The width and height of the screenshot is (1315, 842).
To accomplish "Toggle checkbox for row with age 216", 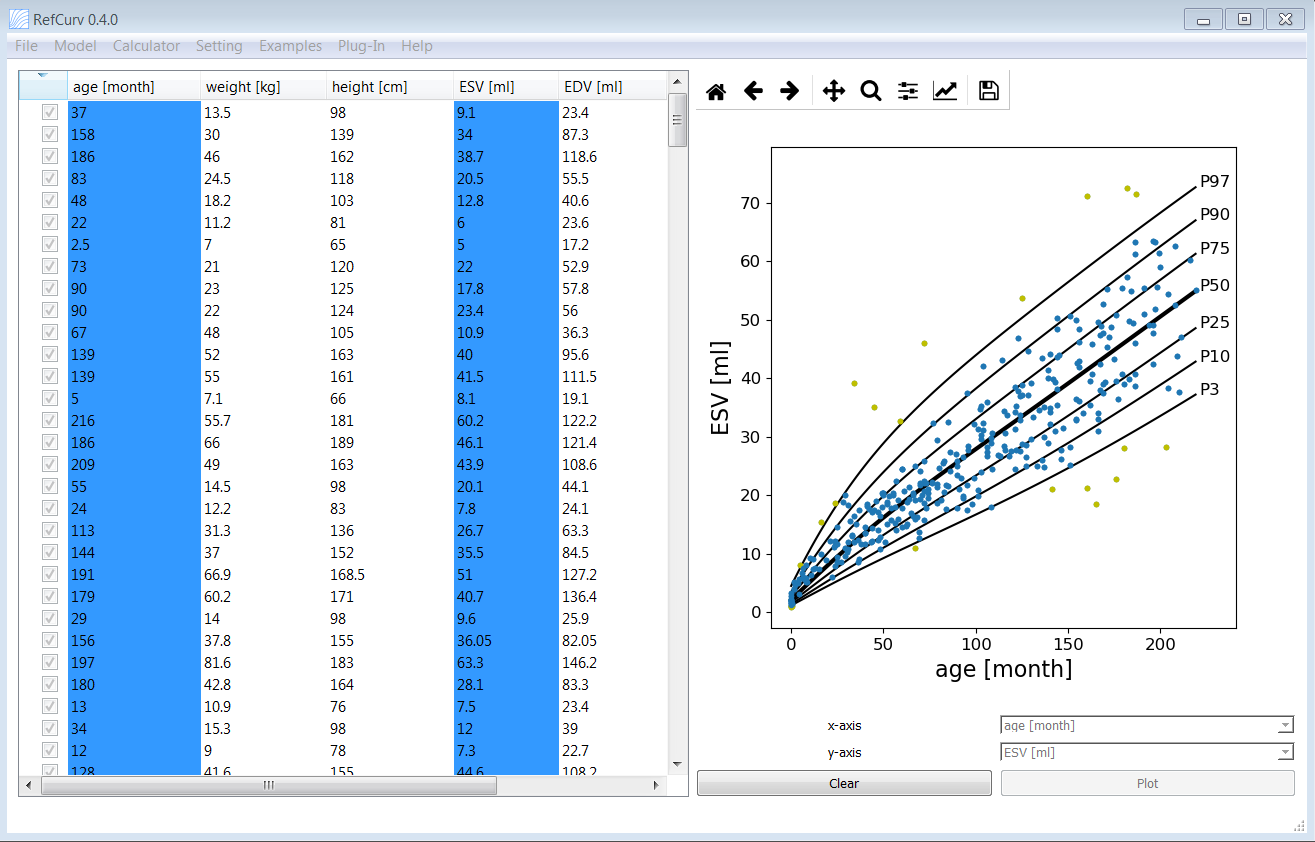I will pyautogui.click(x=49, y=421).
